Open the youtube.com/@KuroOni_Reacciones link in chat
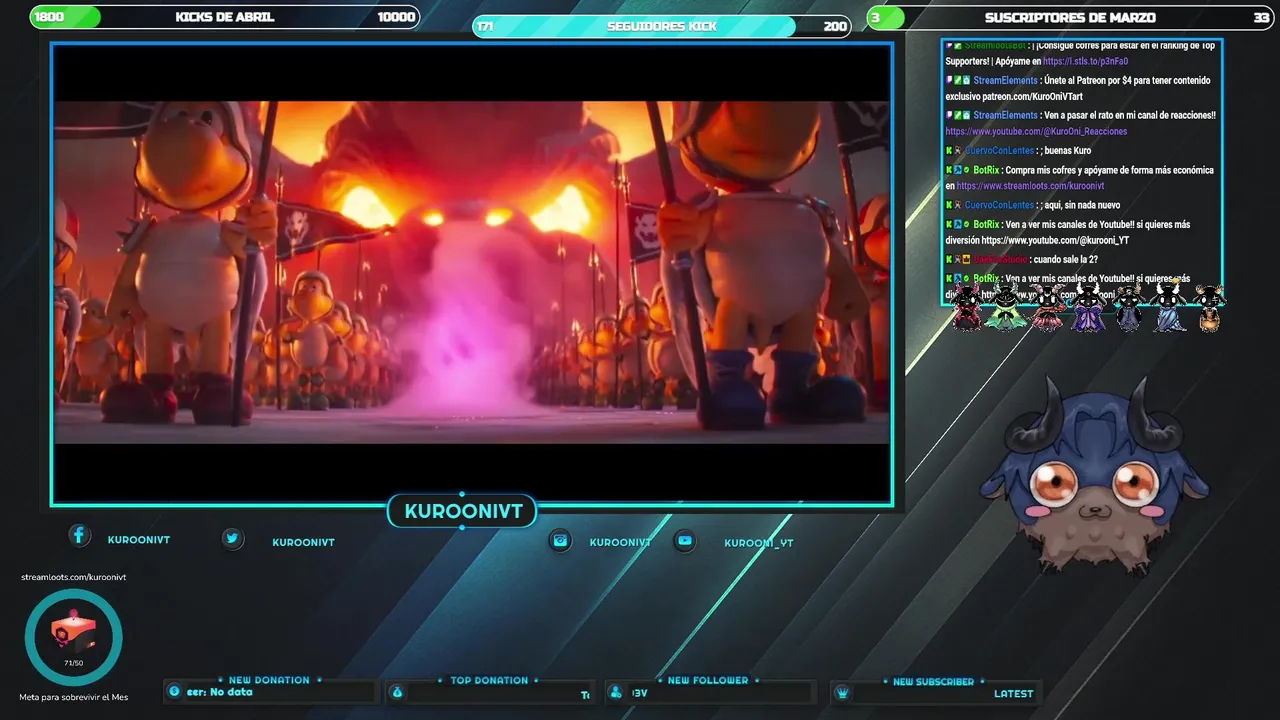 [x=1036, y=131]
